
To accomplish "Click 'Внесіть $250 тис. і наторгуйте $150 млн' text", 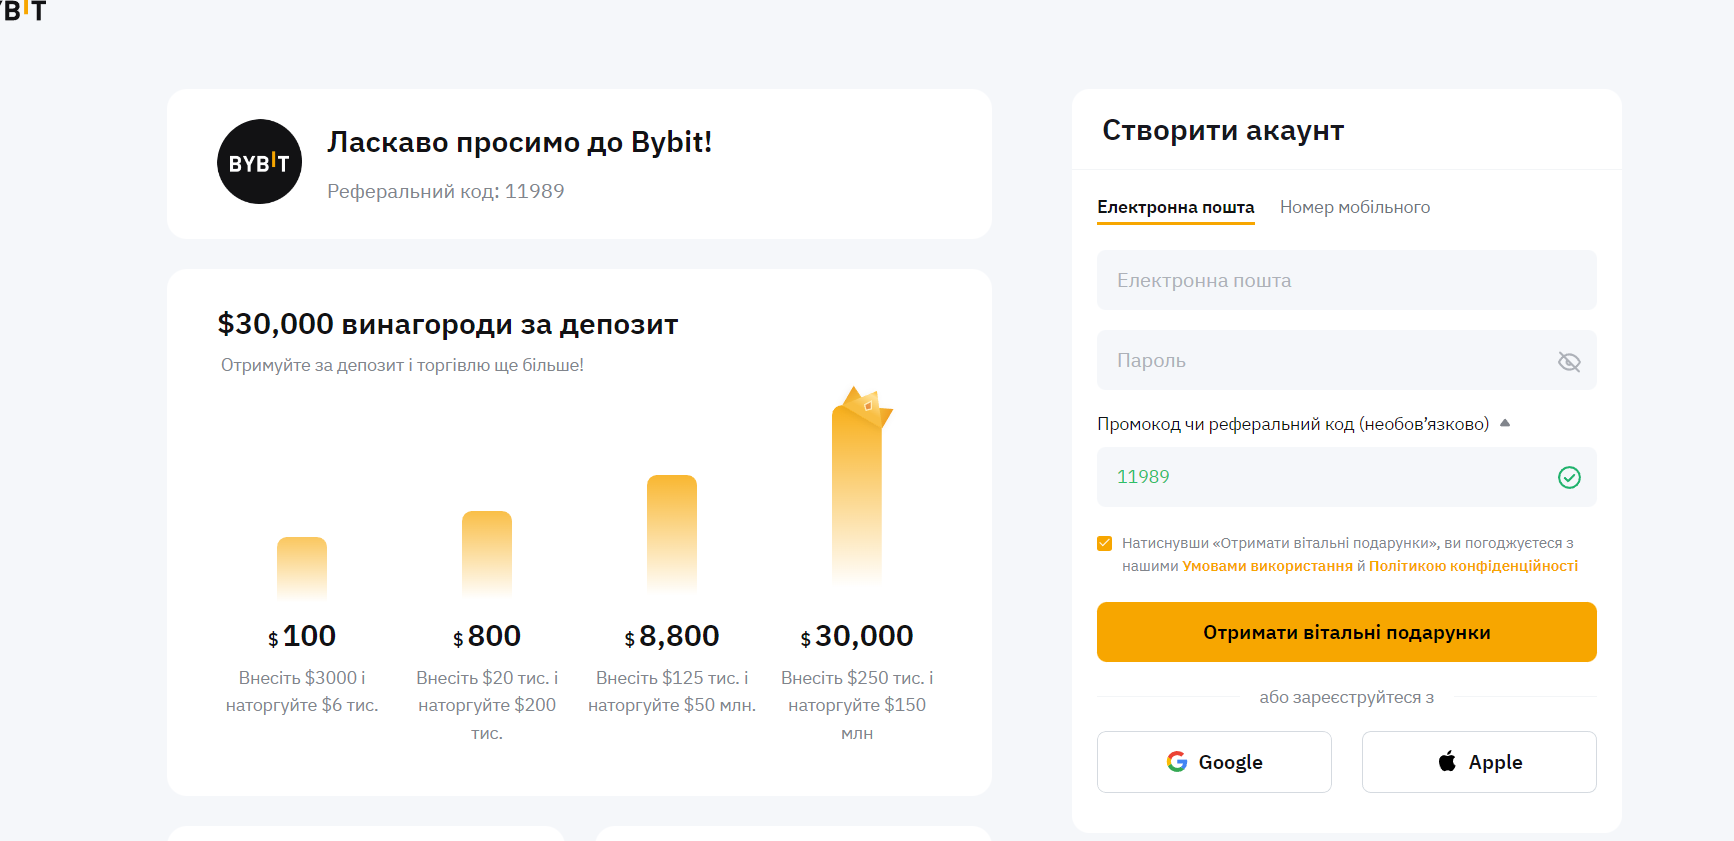I will pyautogui.click(x=857, y=705).
